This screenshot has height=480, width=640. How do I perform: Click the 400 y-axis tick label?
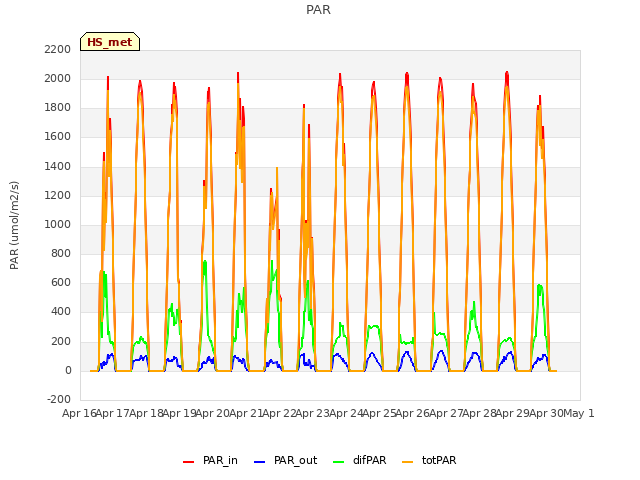pos(61,311)
